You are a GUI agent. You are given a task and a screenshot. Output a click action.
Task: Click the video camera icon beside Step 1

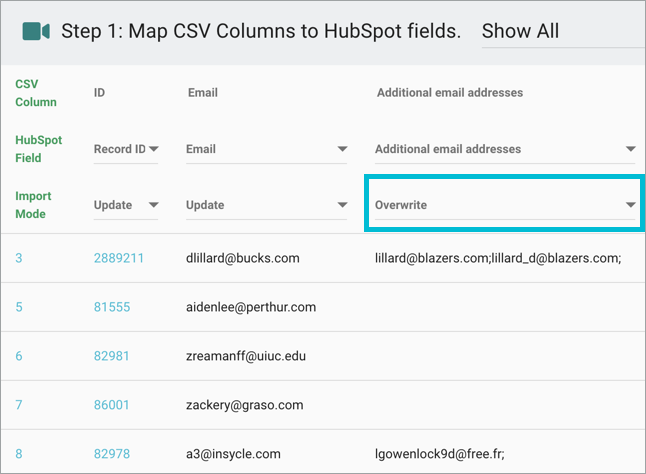36,31
